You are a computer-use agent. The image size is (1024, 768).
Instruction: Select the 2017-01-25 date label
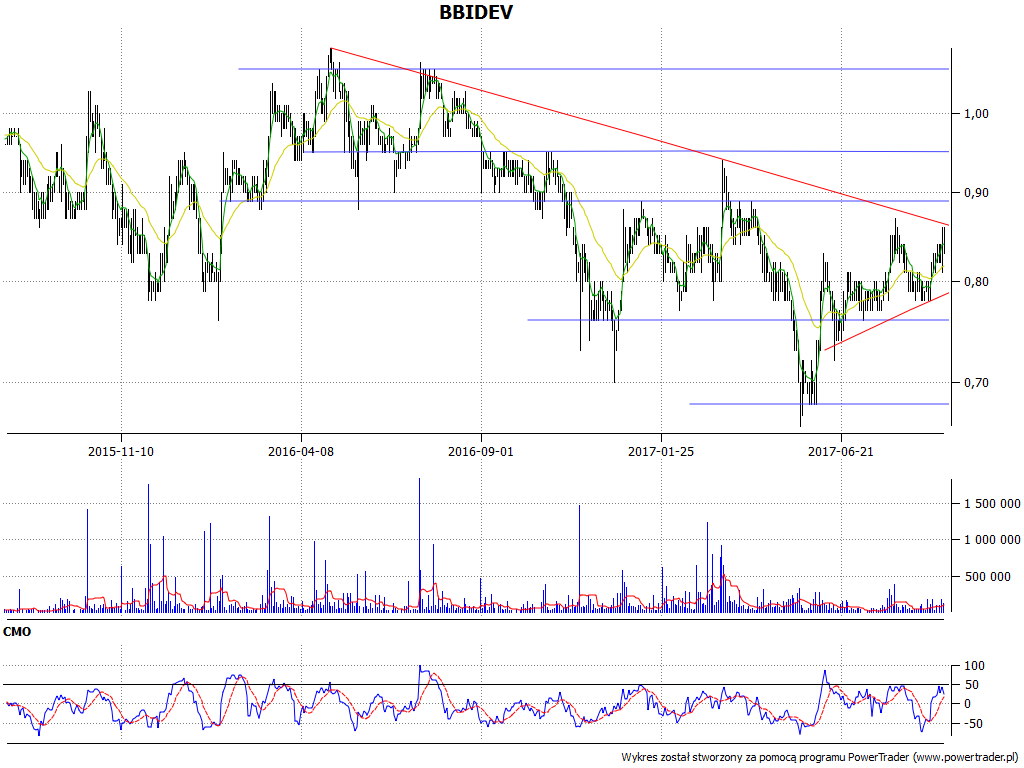tap(661, 451)
